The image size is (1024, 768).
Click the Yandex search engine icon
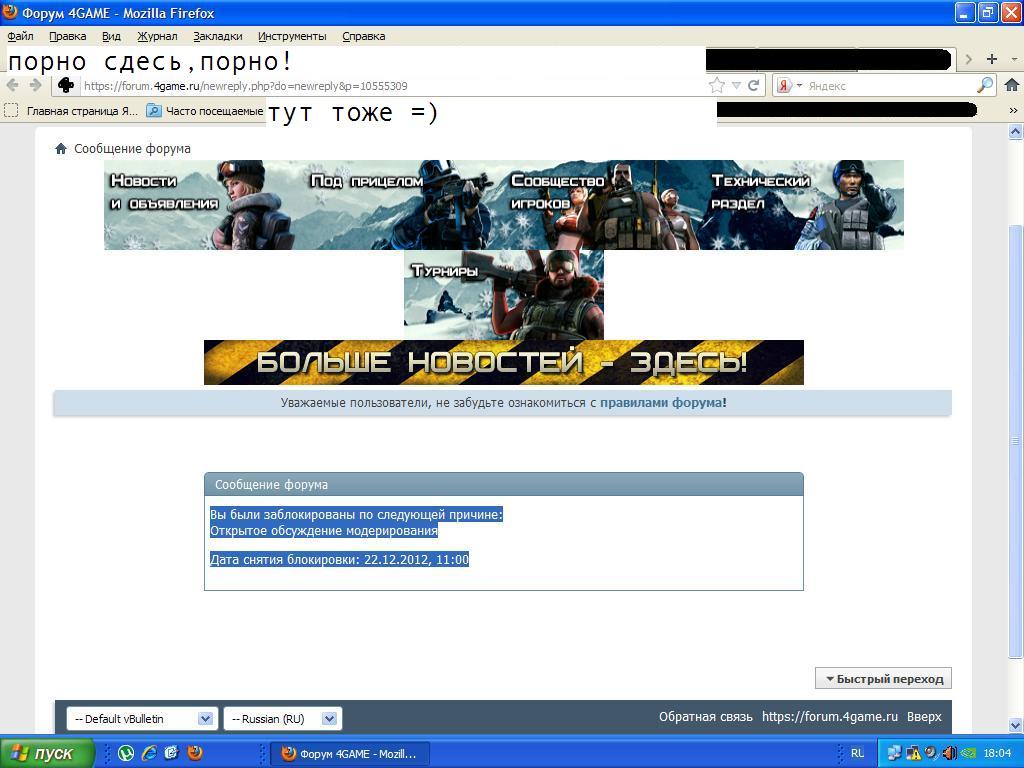784,86
